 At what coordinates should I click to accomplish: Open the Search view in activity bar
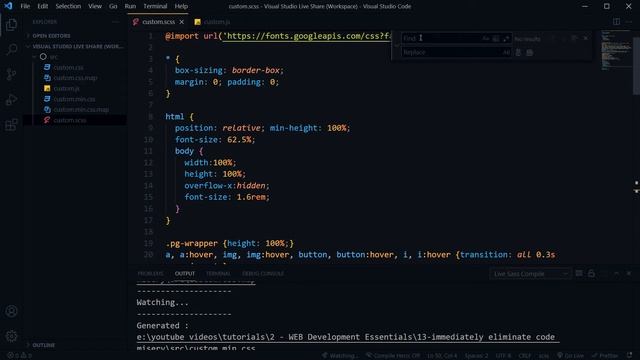[11, 49]
